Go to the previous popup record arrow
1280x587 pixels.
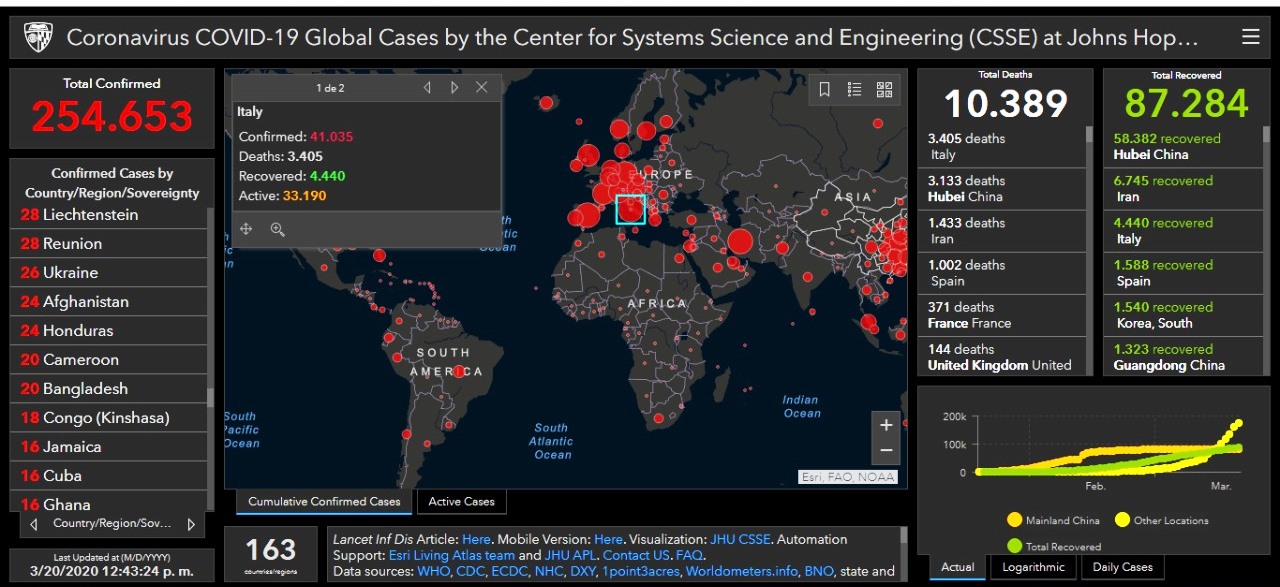pos(427,88)
